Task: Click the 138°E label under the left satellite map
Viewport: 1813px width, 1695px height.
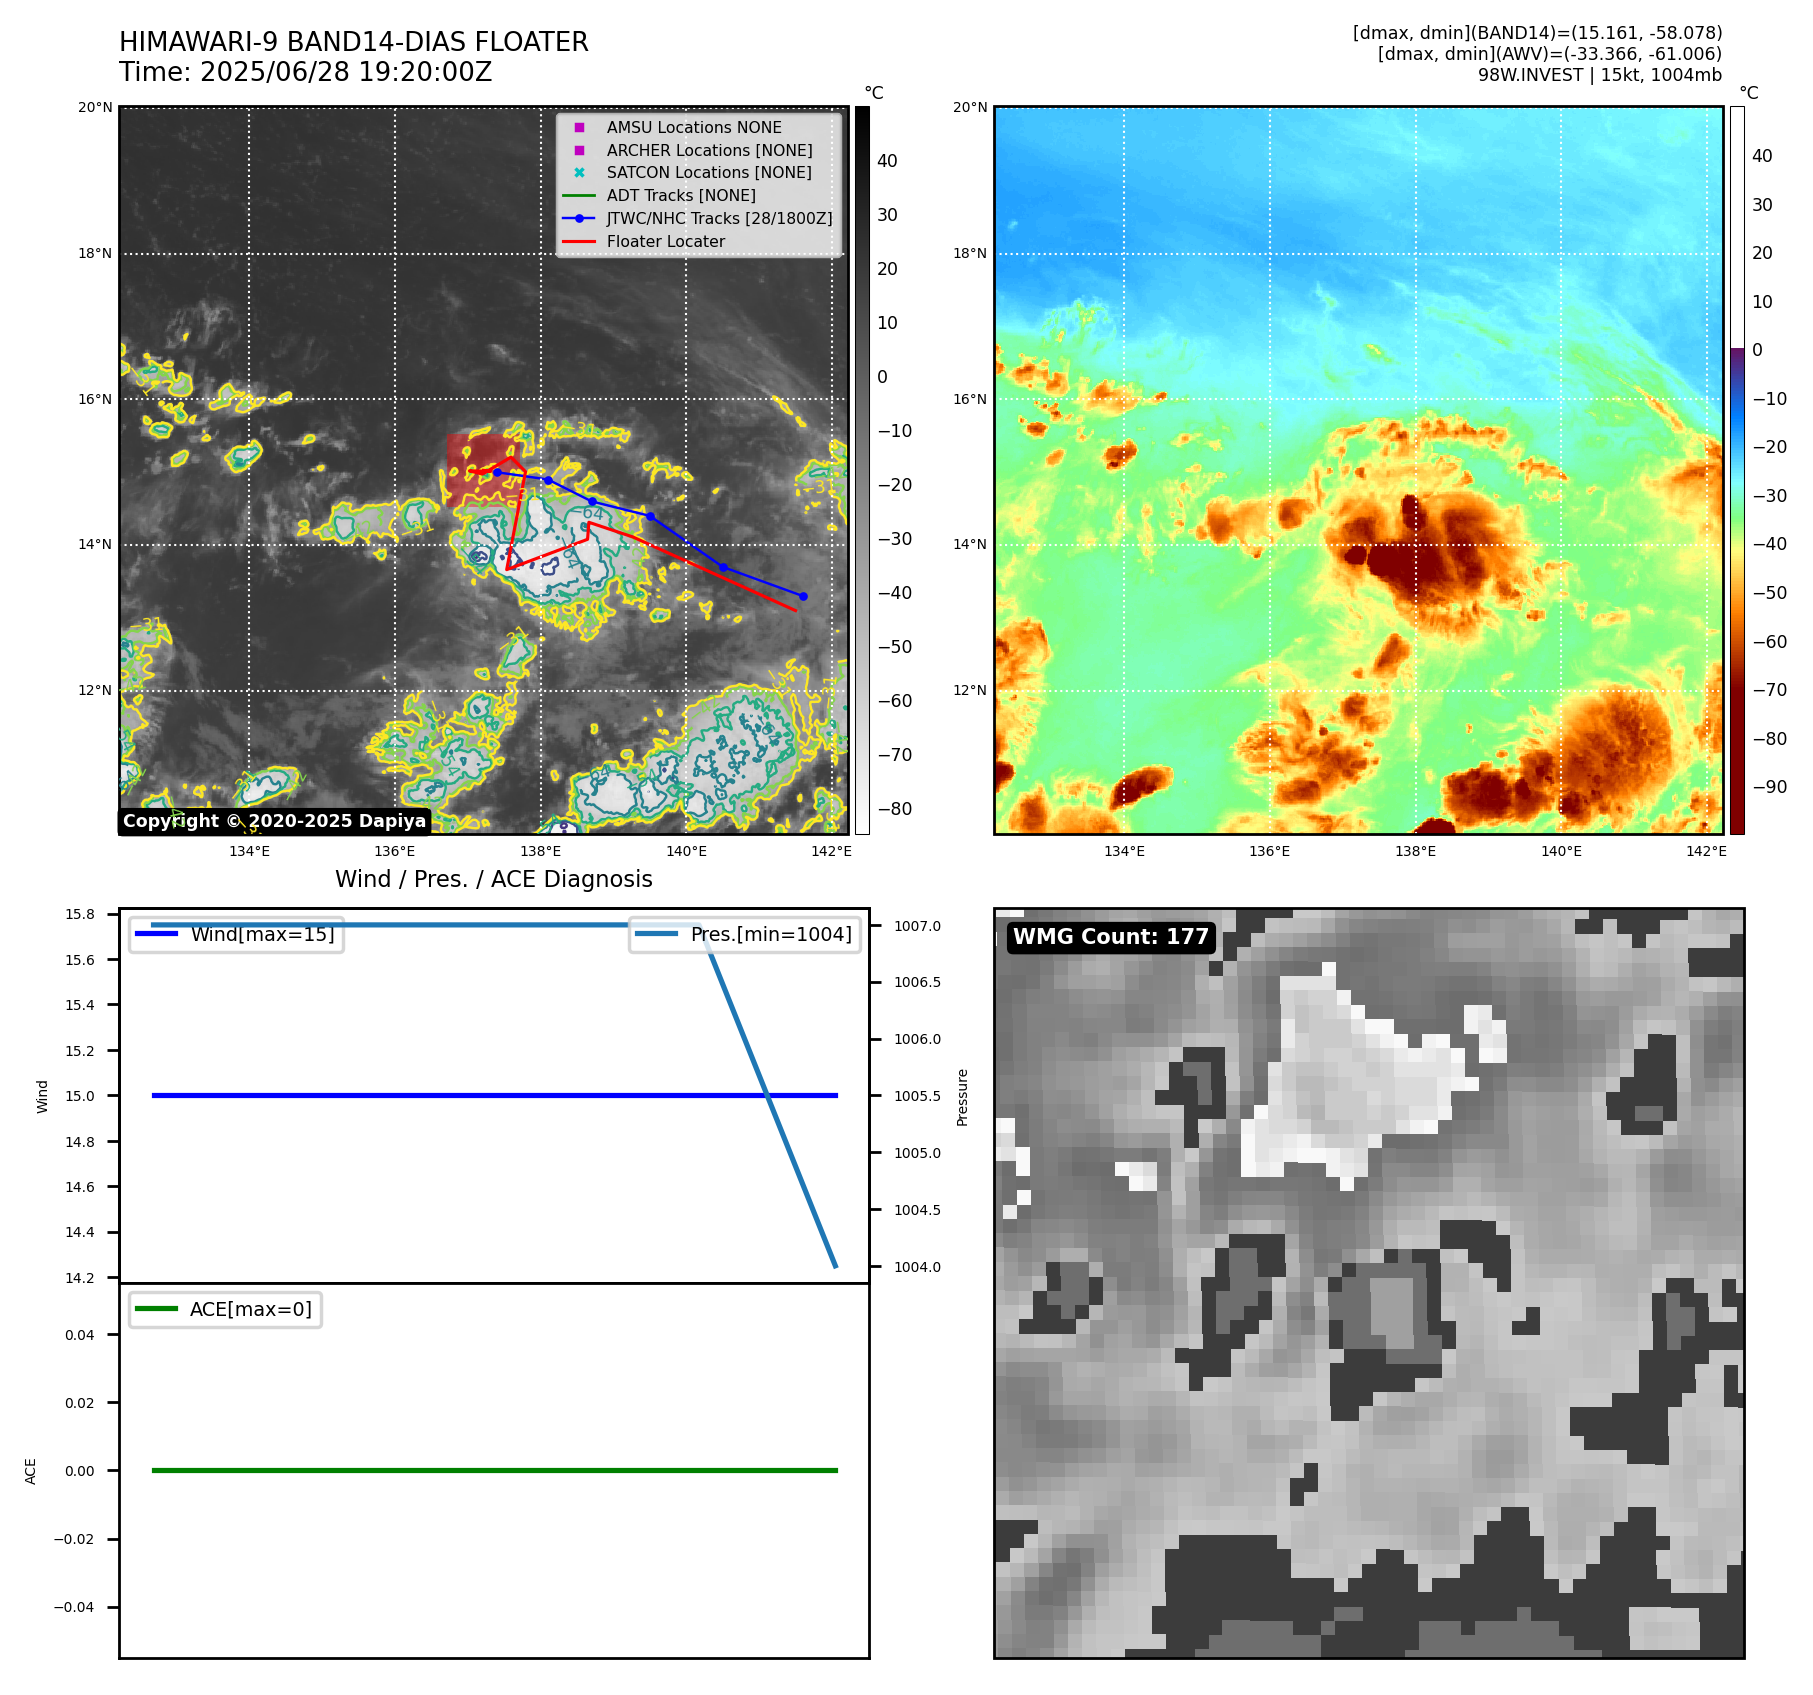Action: 540,851
